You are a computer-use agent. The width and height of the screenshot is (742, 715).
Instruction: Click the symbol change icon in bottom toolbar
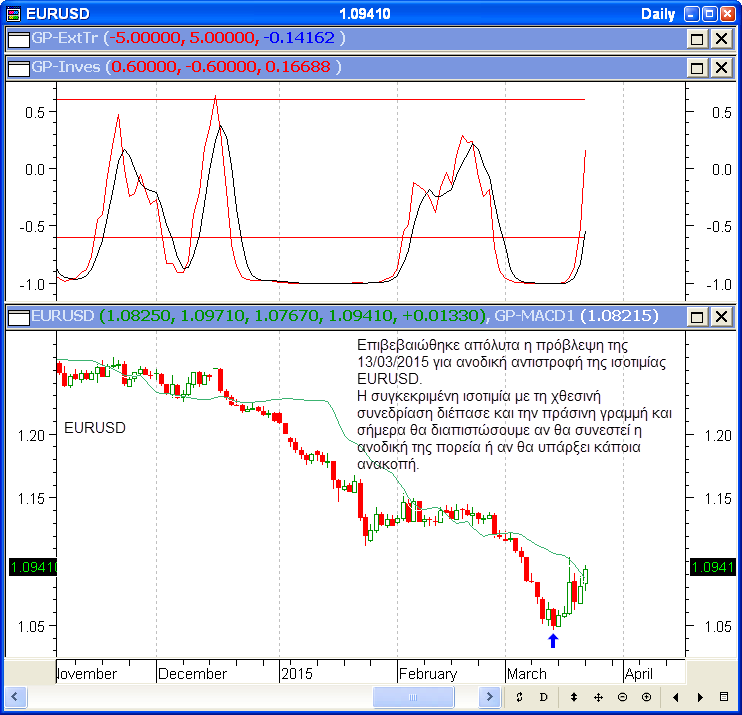[519, 697]
